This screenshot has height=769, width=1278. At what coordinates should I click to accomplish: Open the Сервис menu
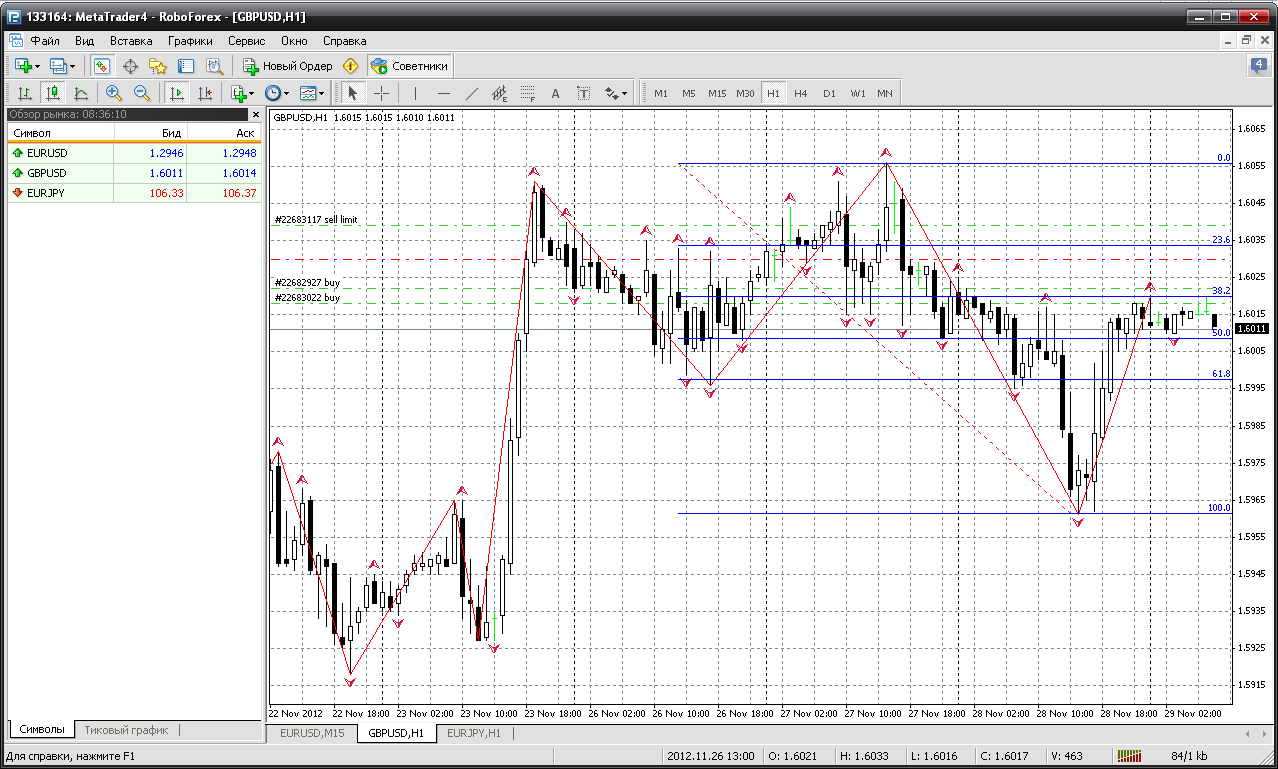pyautogui.click(x=246, y=41)
